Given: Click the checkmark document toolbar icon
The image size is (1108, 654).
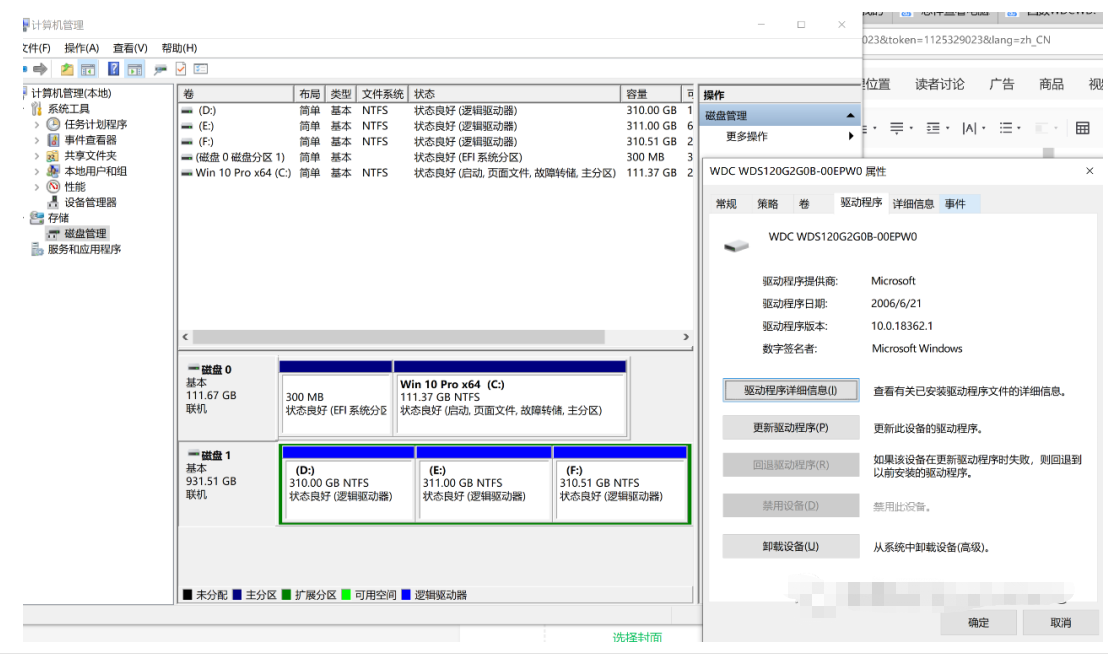Looking at the screenshot, I should tap(181, 69).
